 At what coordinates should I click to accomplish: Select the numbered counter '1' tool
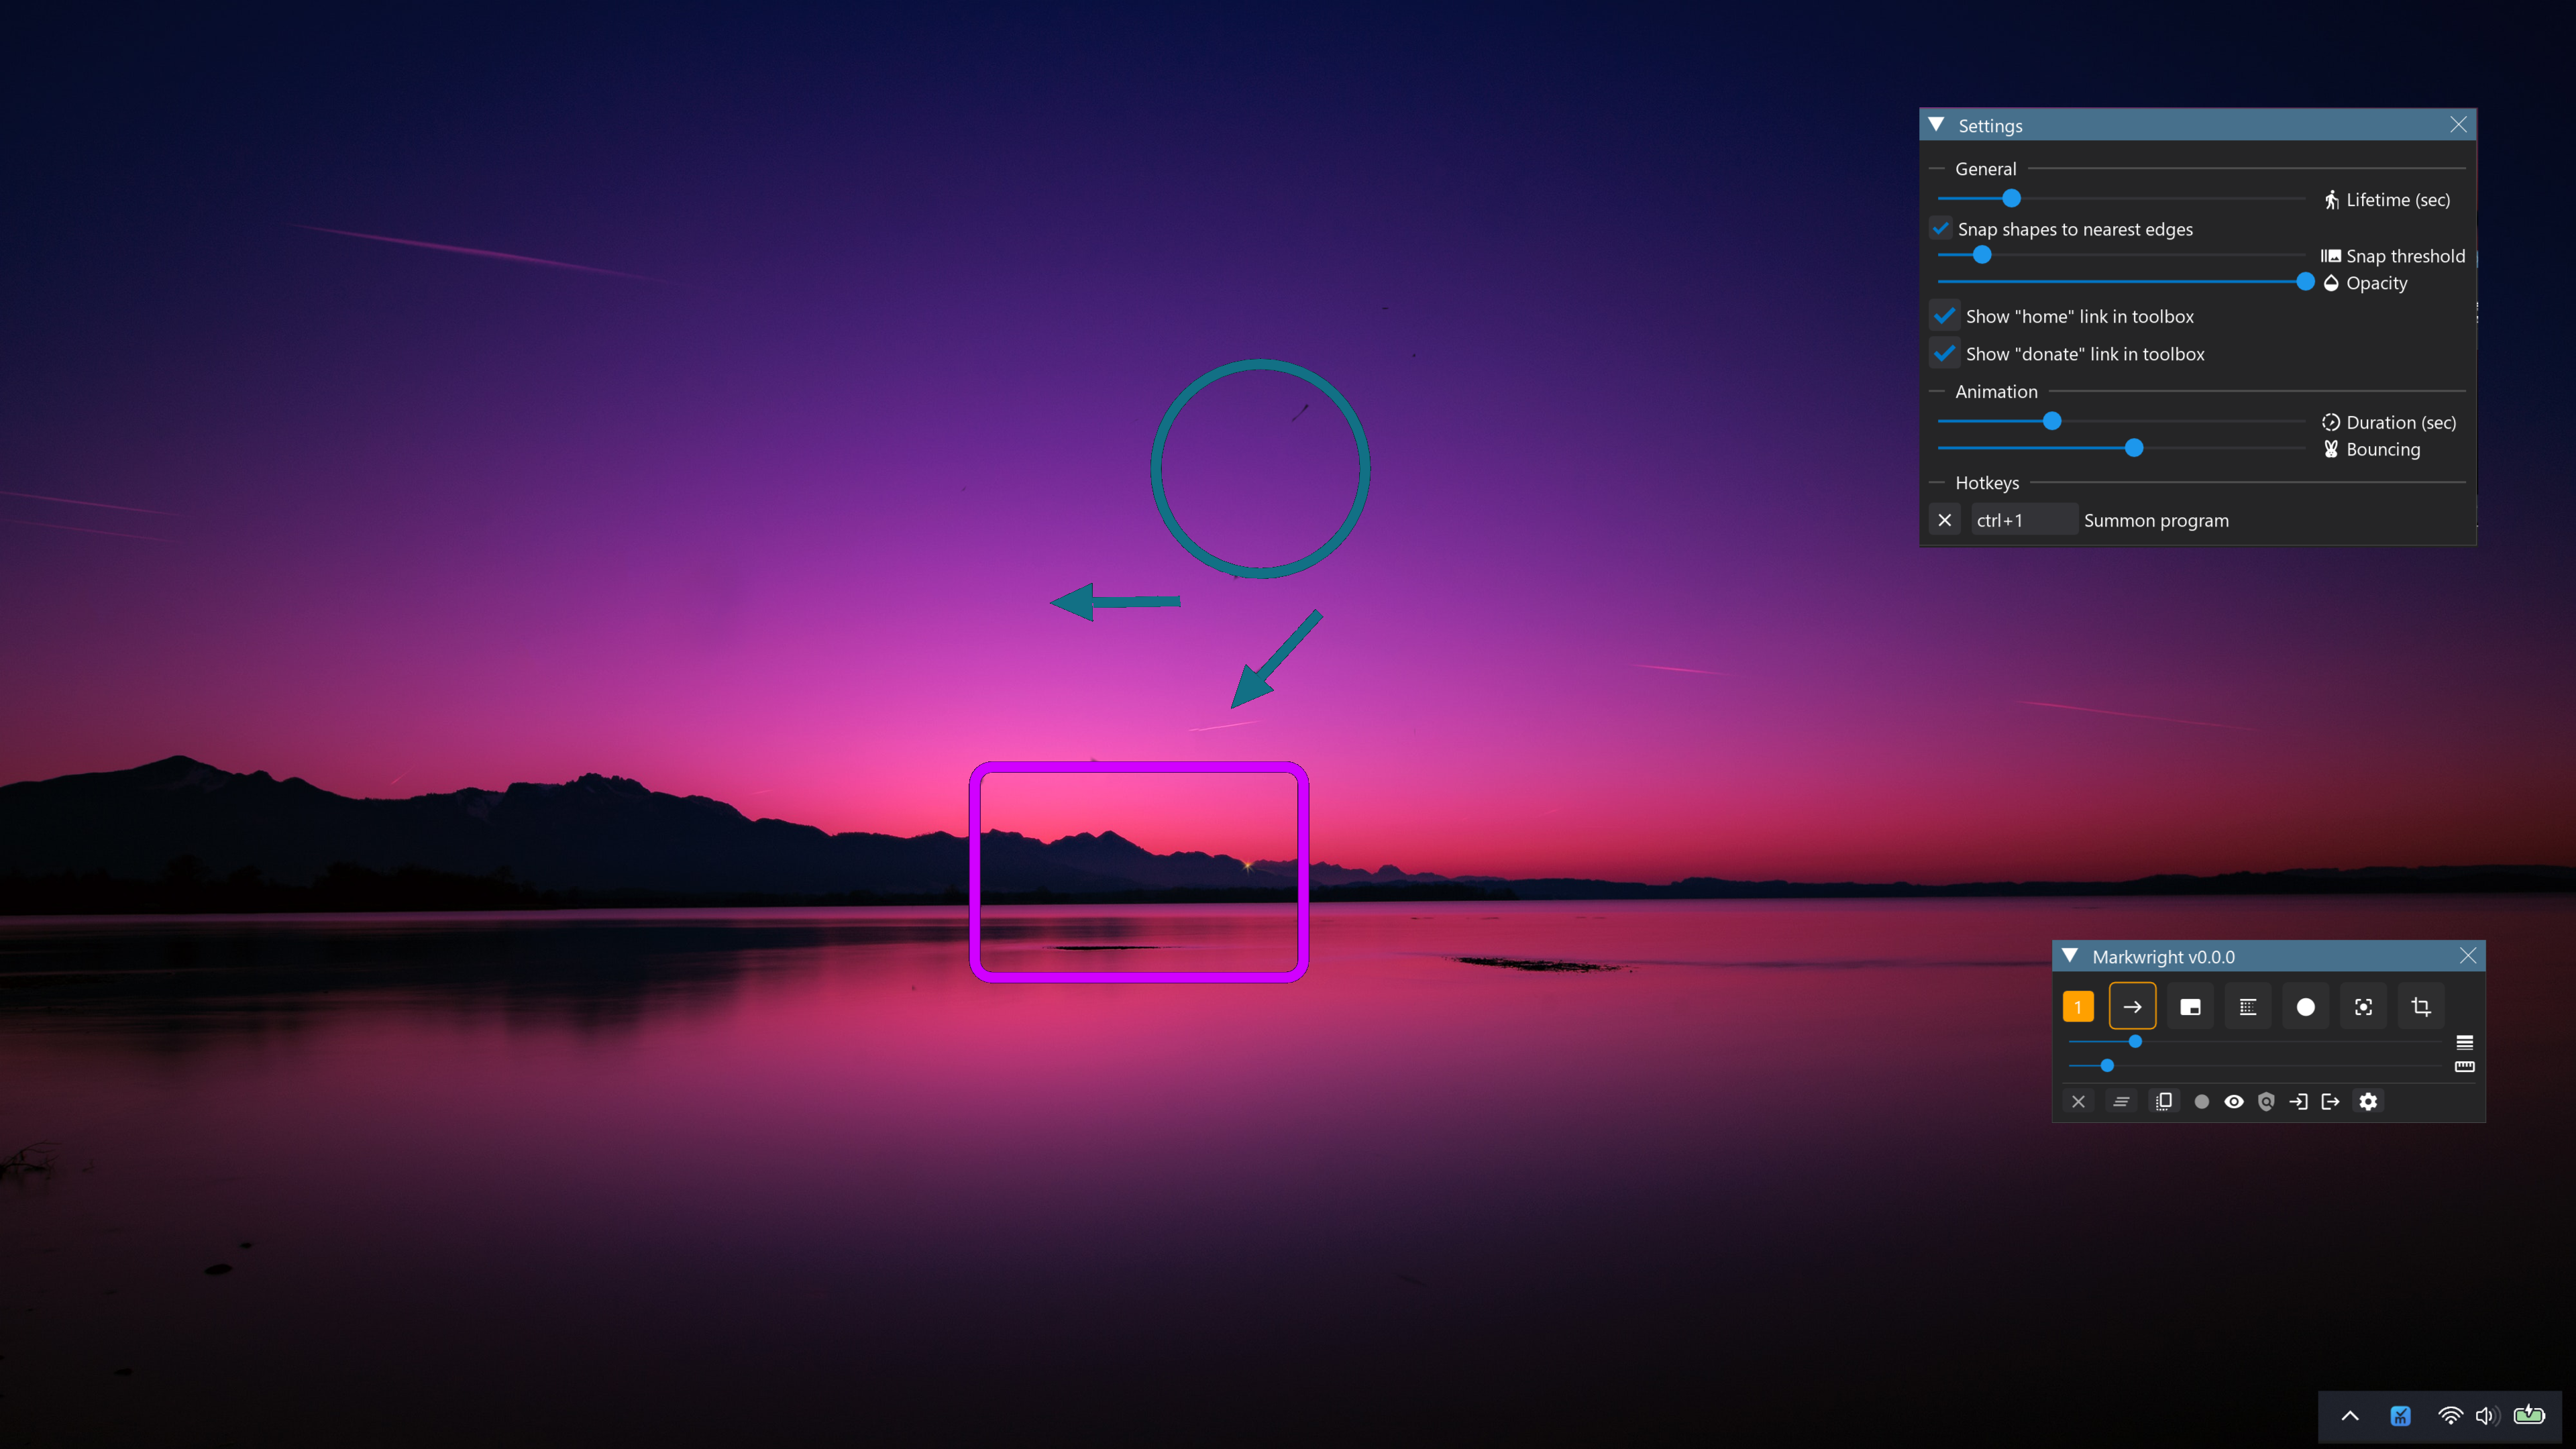[2079, 1007]
